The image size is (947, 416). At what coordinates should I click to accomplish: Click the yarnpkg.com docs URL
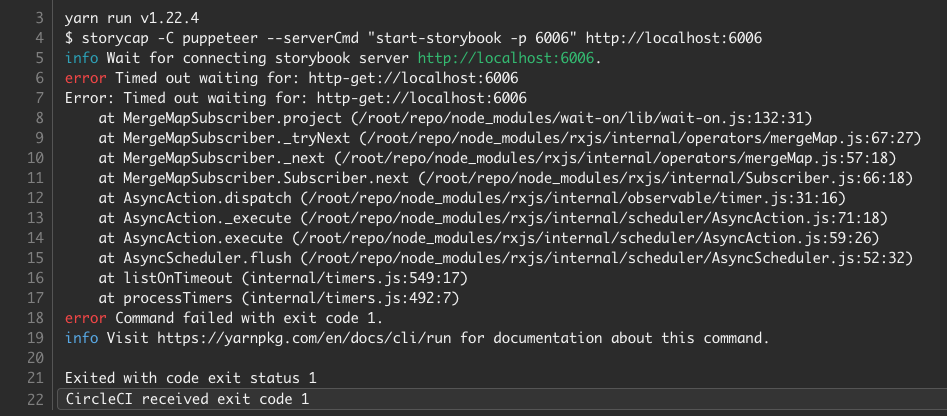(x=306, y=338)
